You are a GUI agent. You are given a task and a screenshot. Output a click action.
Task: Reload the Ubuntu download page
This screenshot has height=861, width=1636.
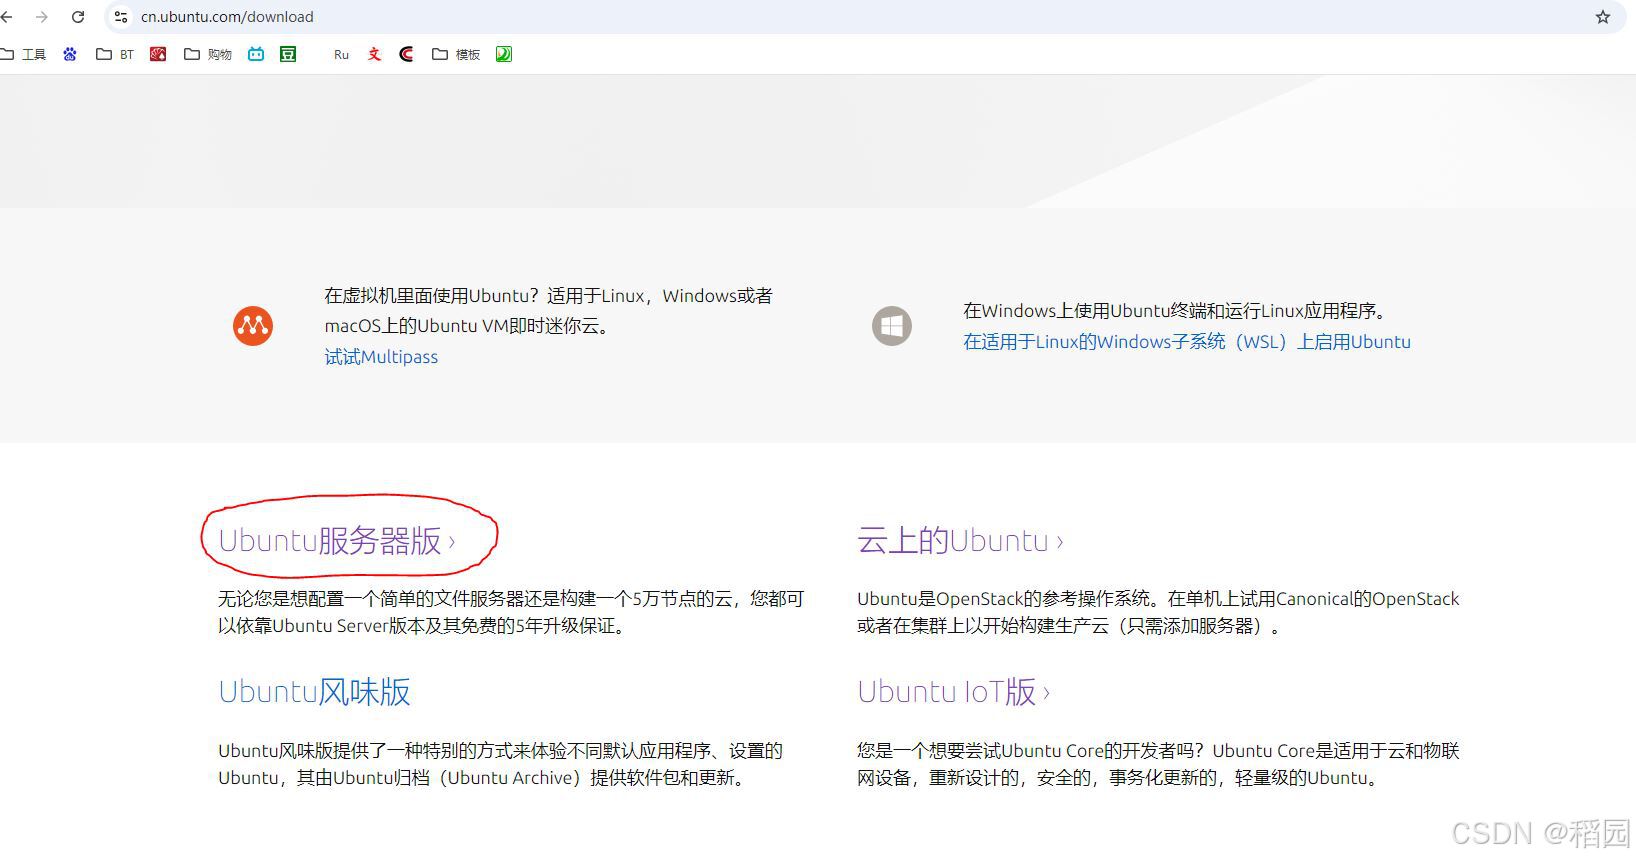point(78,17)
